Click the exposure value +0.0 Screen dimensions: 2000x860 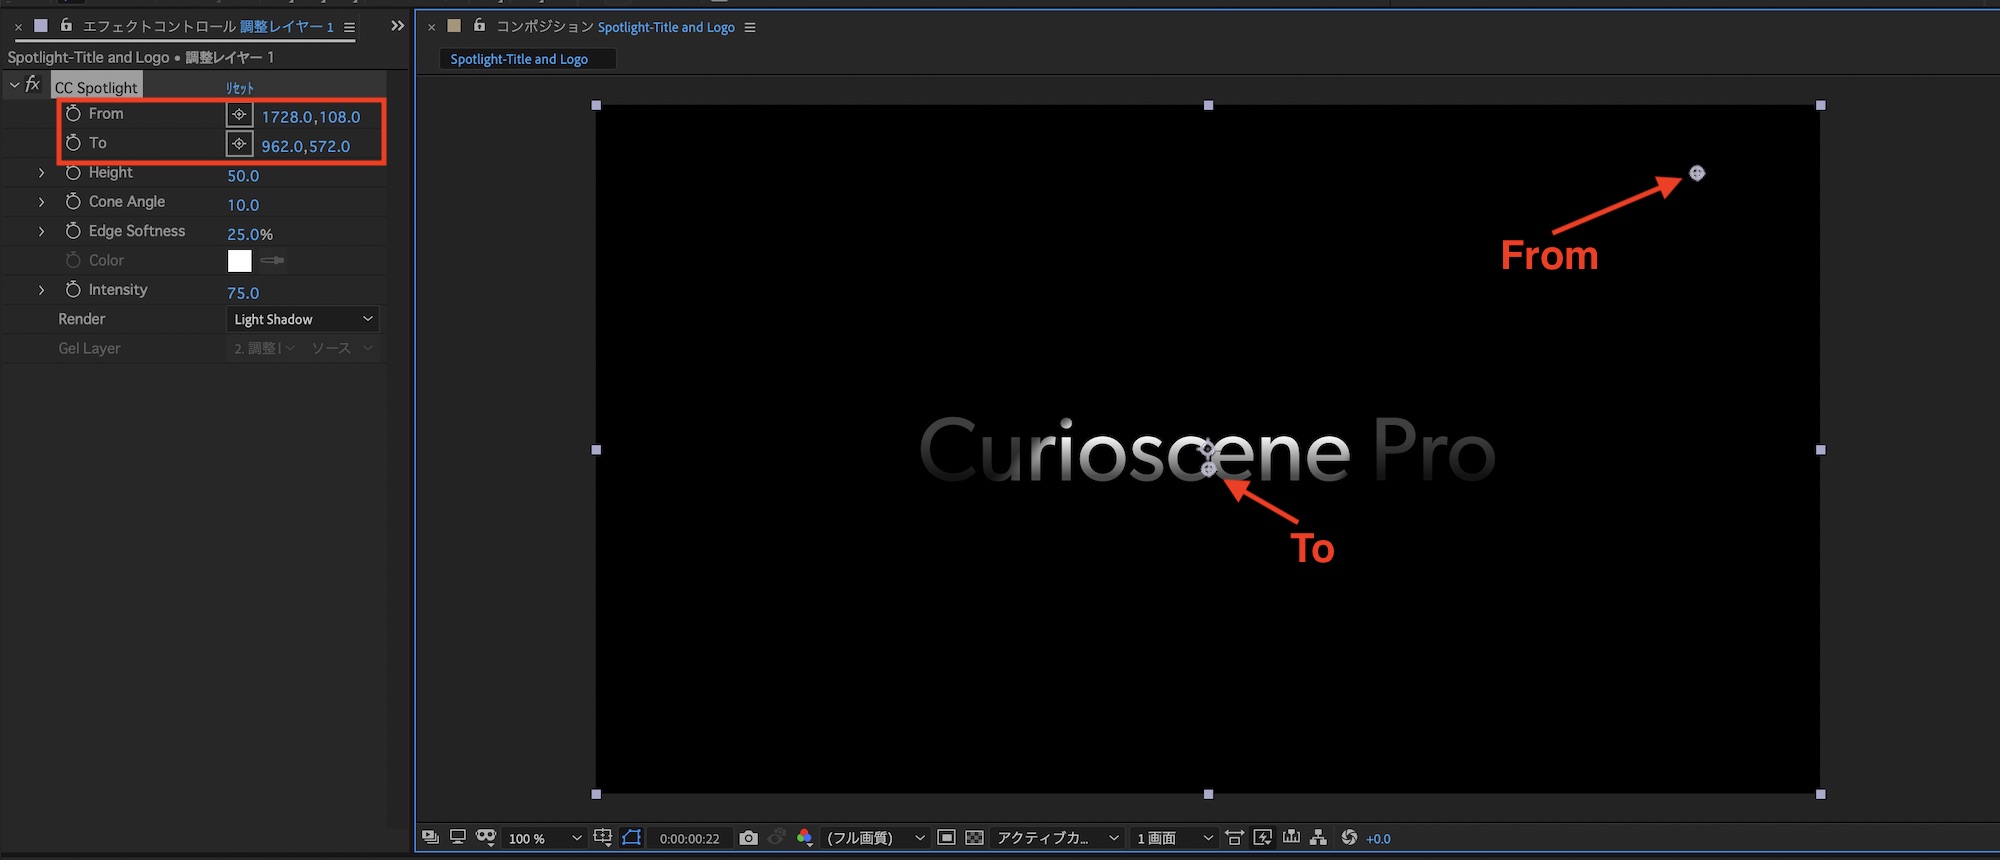1378,838
